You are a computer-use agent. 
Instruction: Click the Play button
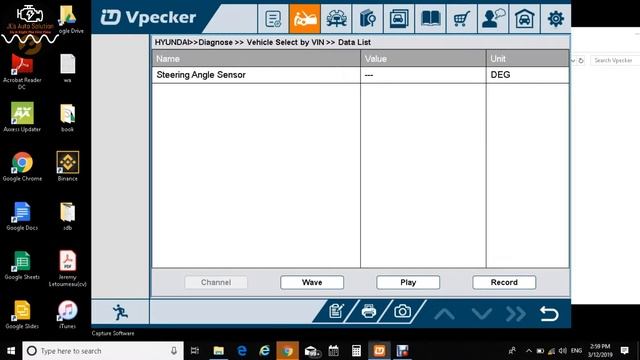point(408,282)
